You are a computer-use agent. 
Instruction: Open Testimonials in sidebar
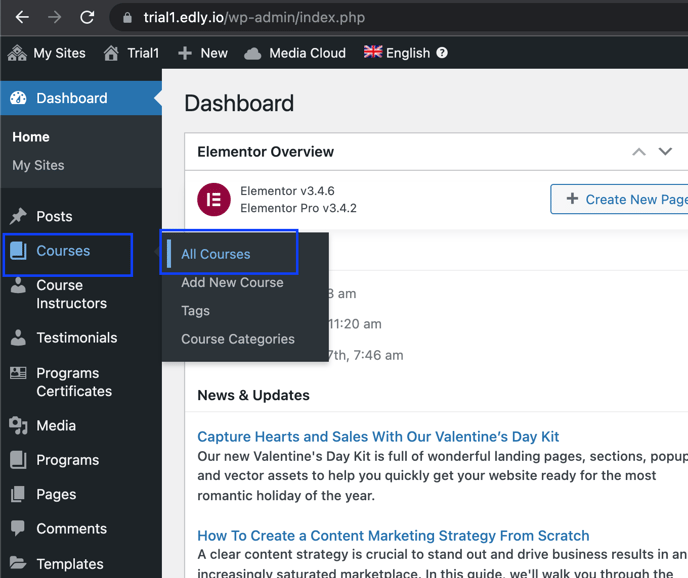click(x=77, y=337)
